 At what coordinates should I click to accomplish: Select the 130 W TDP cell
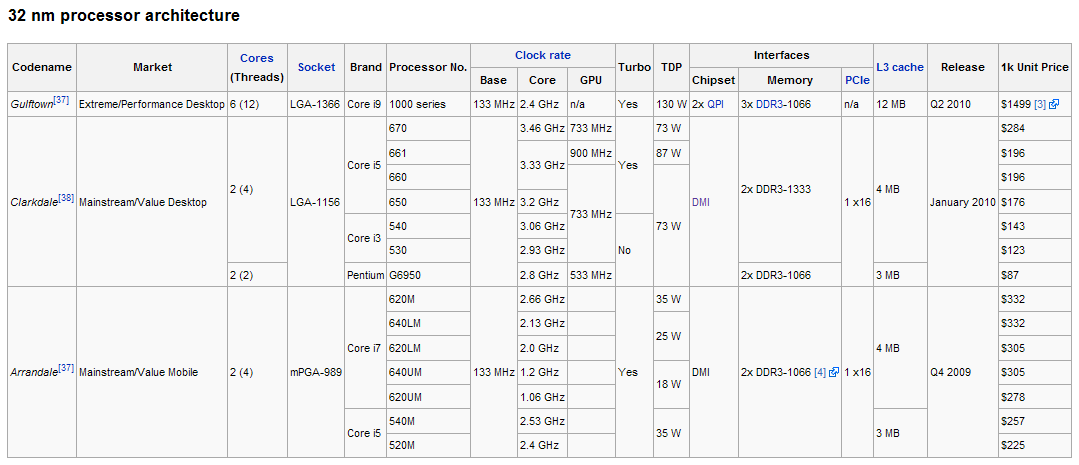pos(670,104)
